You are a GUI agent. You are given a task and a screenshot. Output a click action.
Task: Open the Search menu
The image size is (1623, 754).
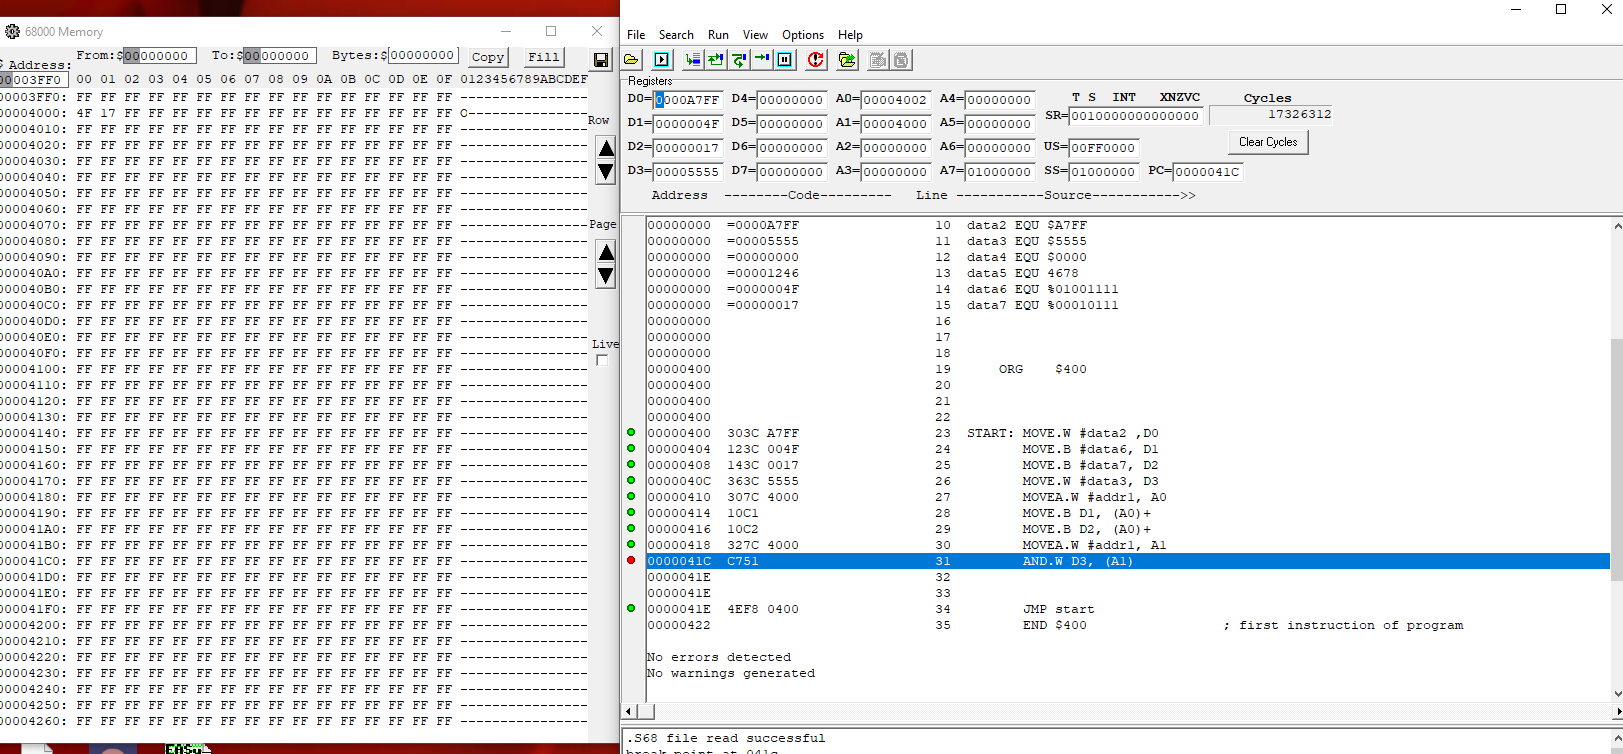[676, 35]
